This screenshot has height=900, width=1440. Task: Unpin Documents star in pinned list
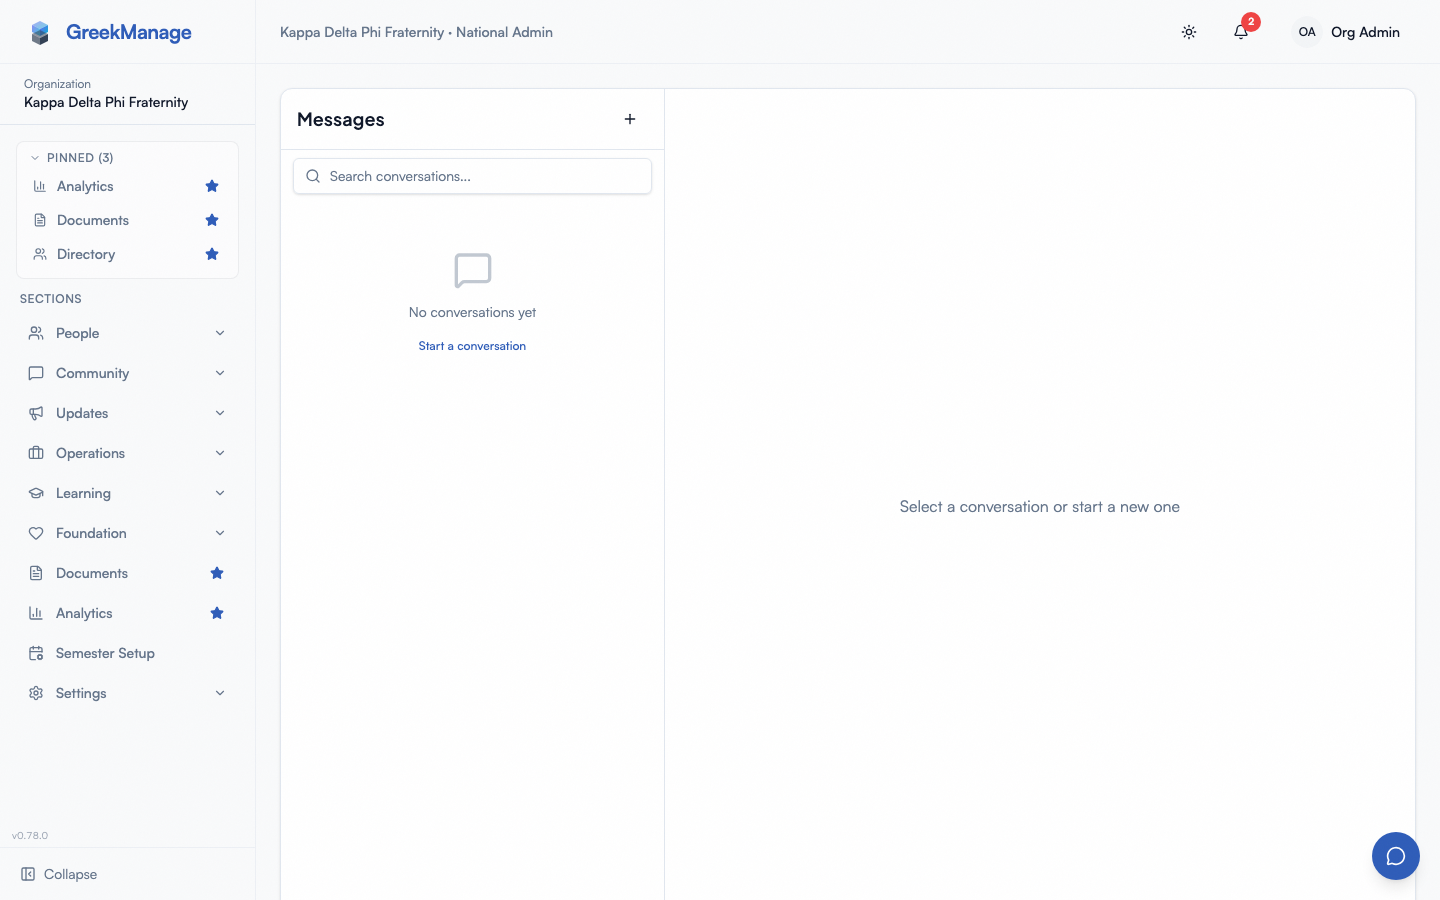[x=212, y=220]
